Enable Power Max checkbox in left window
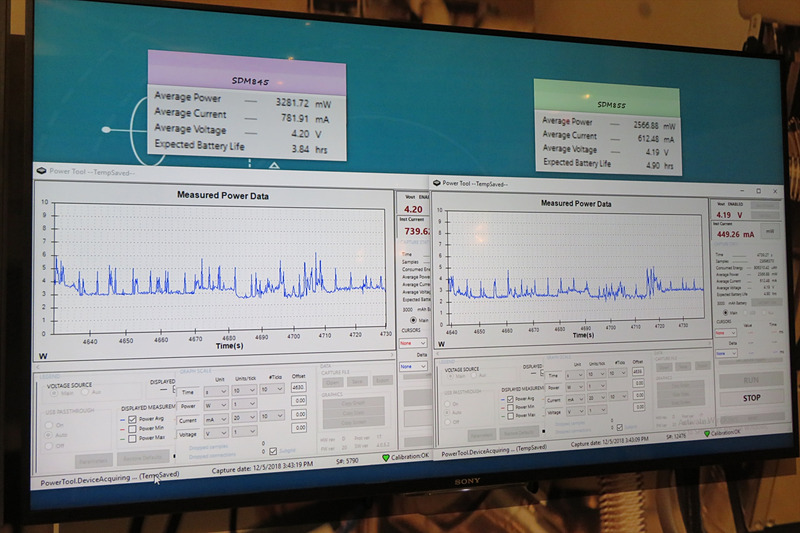Viewport: 800px width, 533px height. (x=132, y=439)
